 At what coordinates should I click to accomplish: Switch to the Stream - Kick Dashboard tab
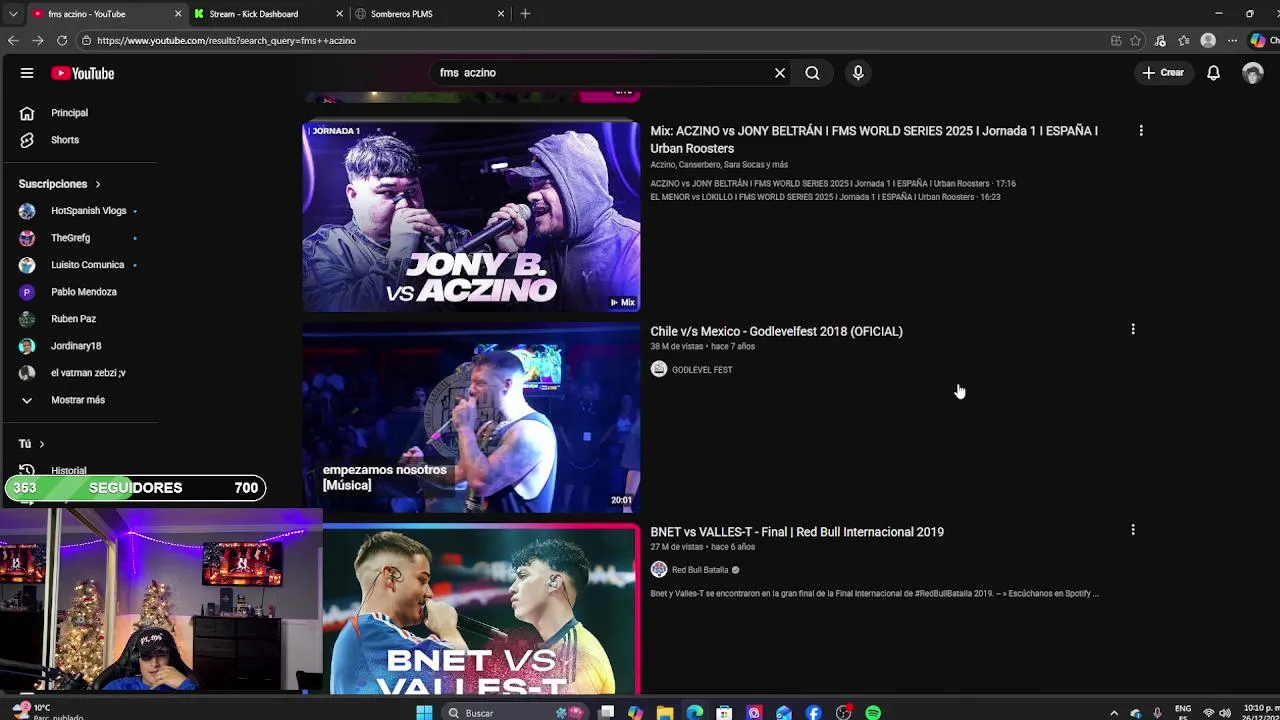(254, 14)
